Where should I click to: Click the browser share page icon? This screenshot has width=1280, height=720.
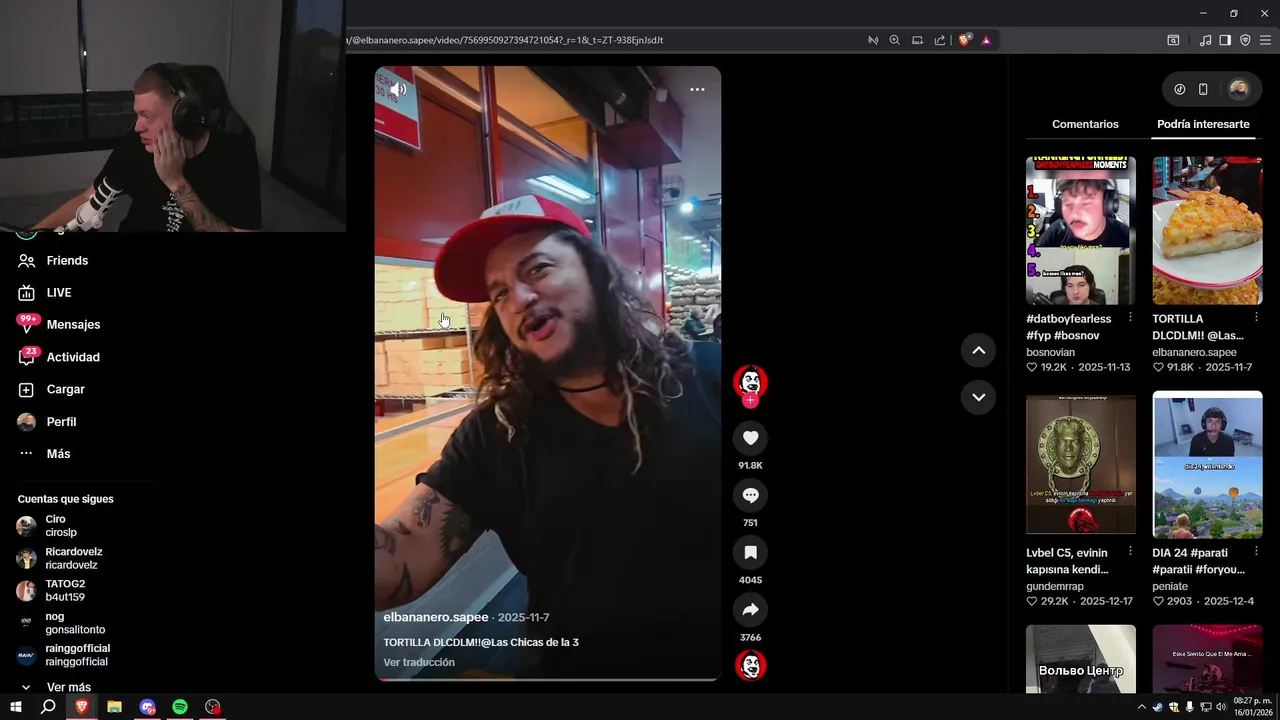(940, 40)
